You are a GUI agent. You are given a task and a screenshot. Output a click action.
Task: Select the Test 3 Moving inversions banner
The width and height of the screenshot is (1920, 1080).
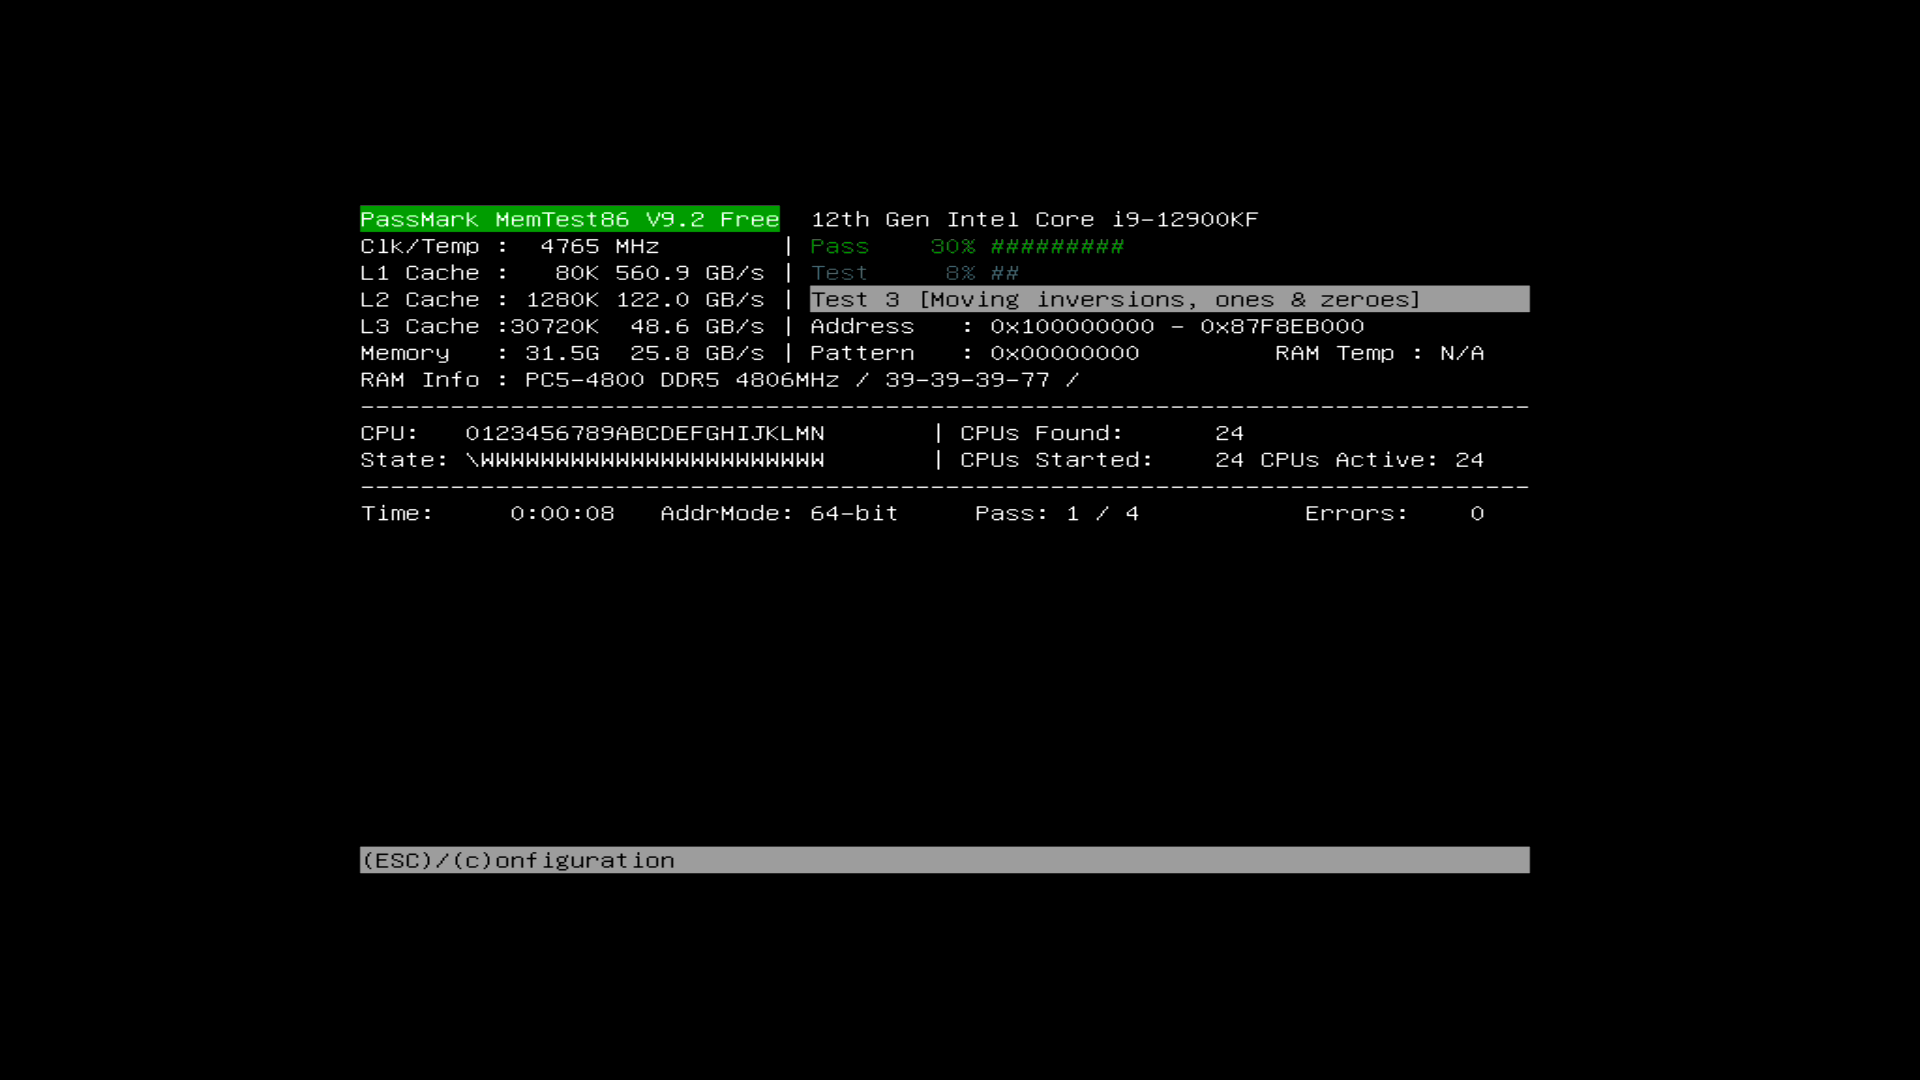pyautogui.click(x=1169, y=299)
